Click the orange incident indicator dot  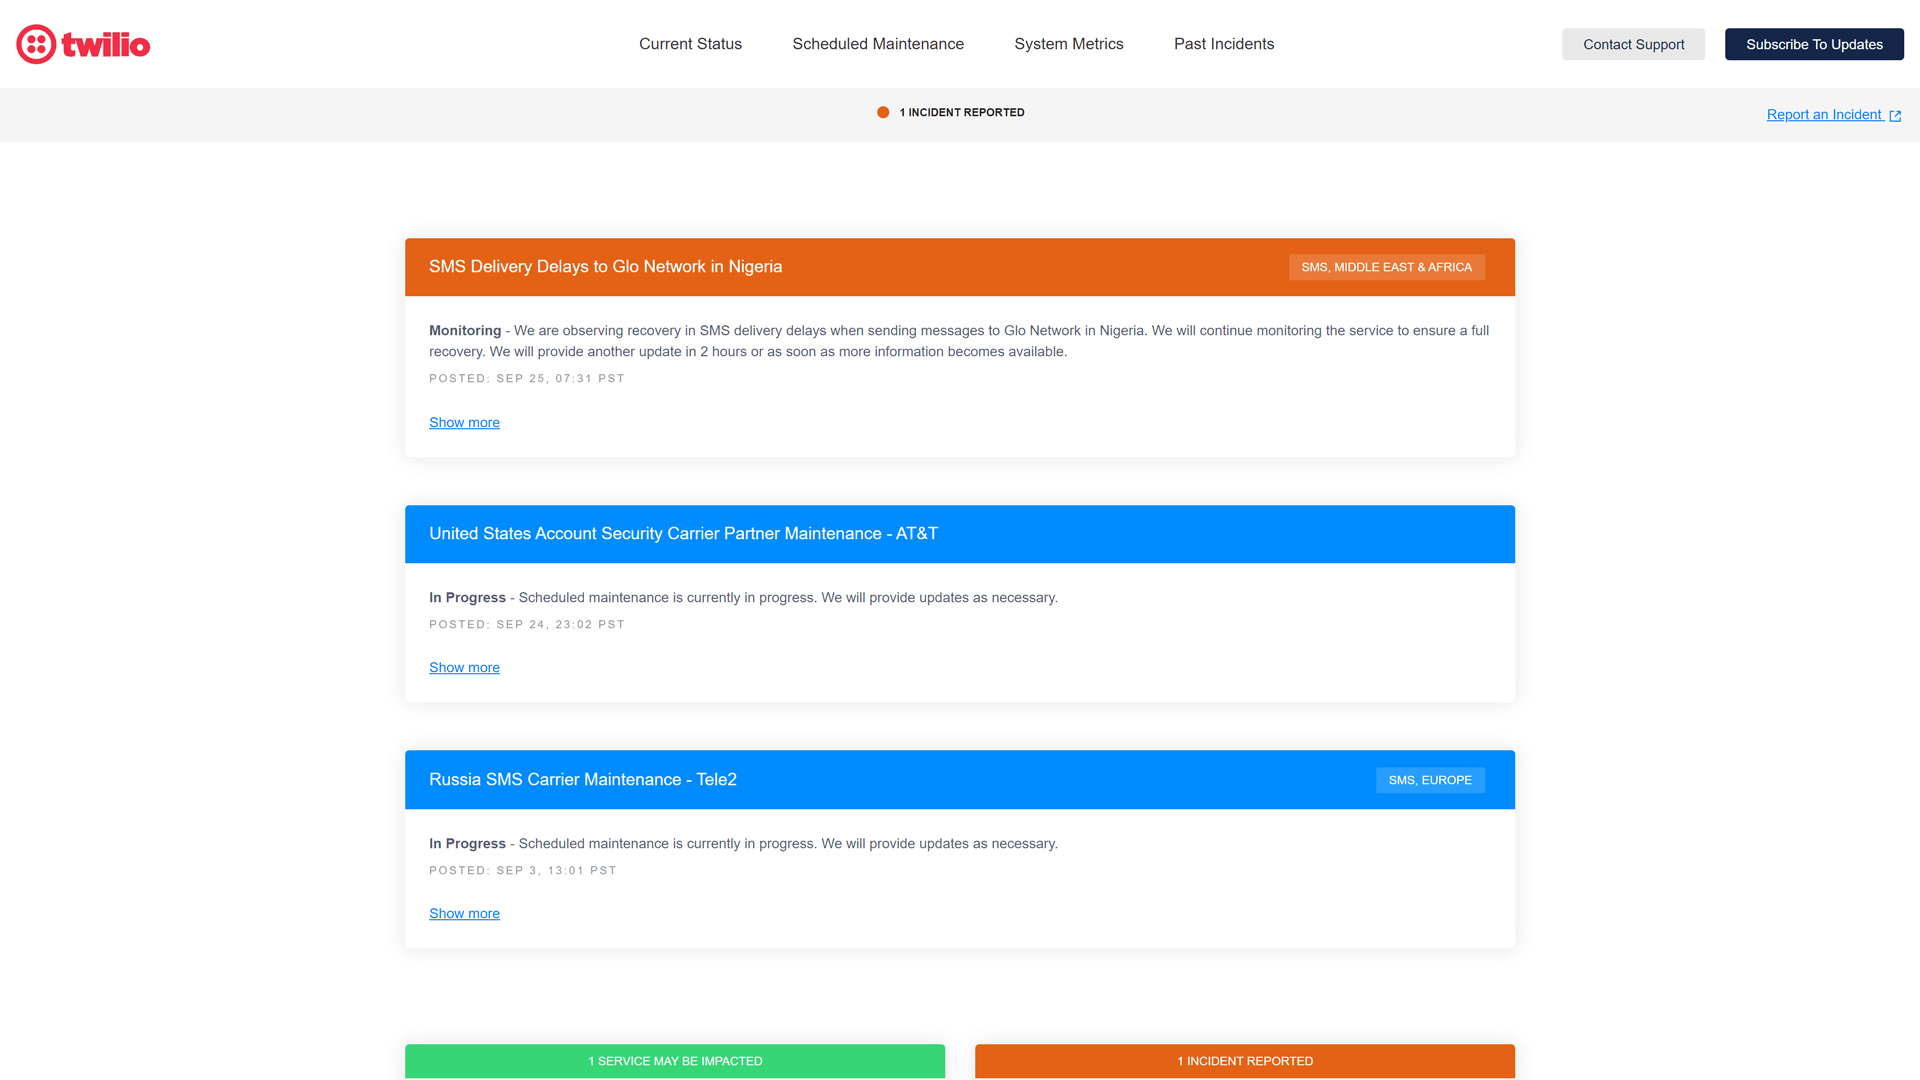884,112
